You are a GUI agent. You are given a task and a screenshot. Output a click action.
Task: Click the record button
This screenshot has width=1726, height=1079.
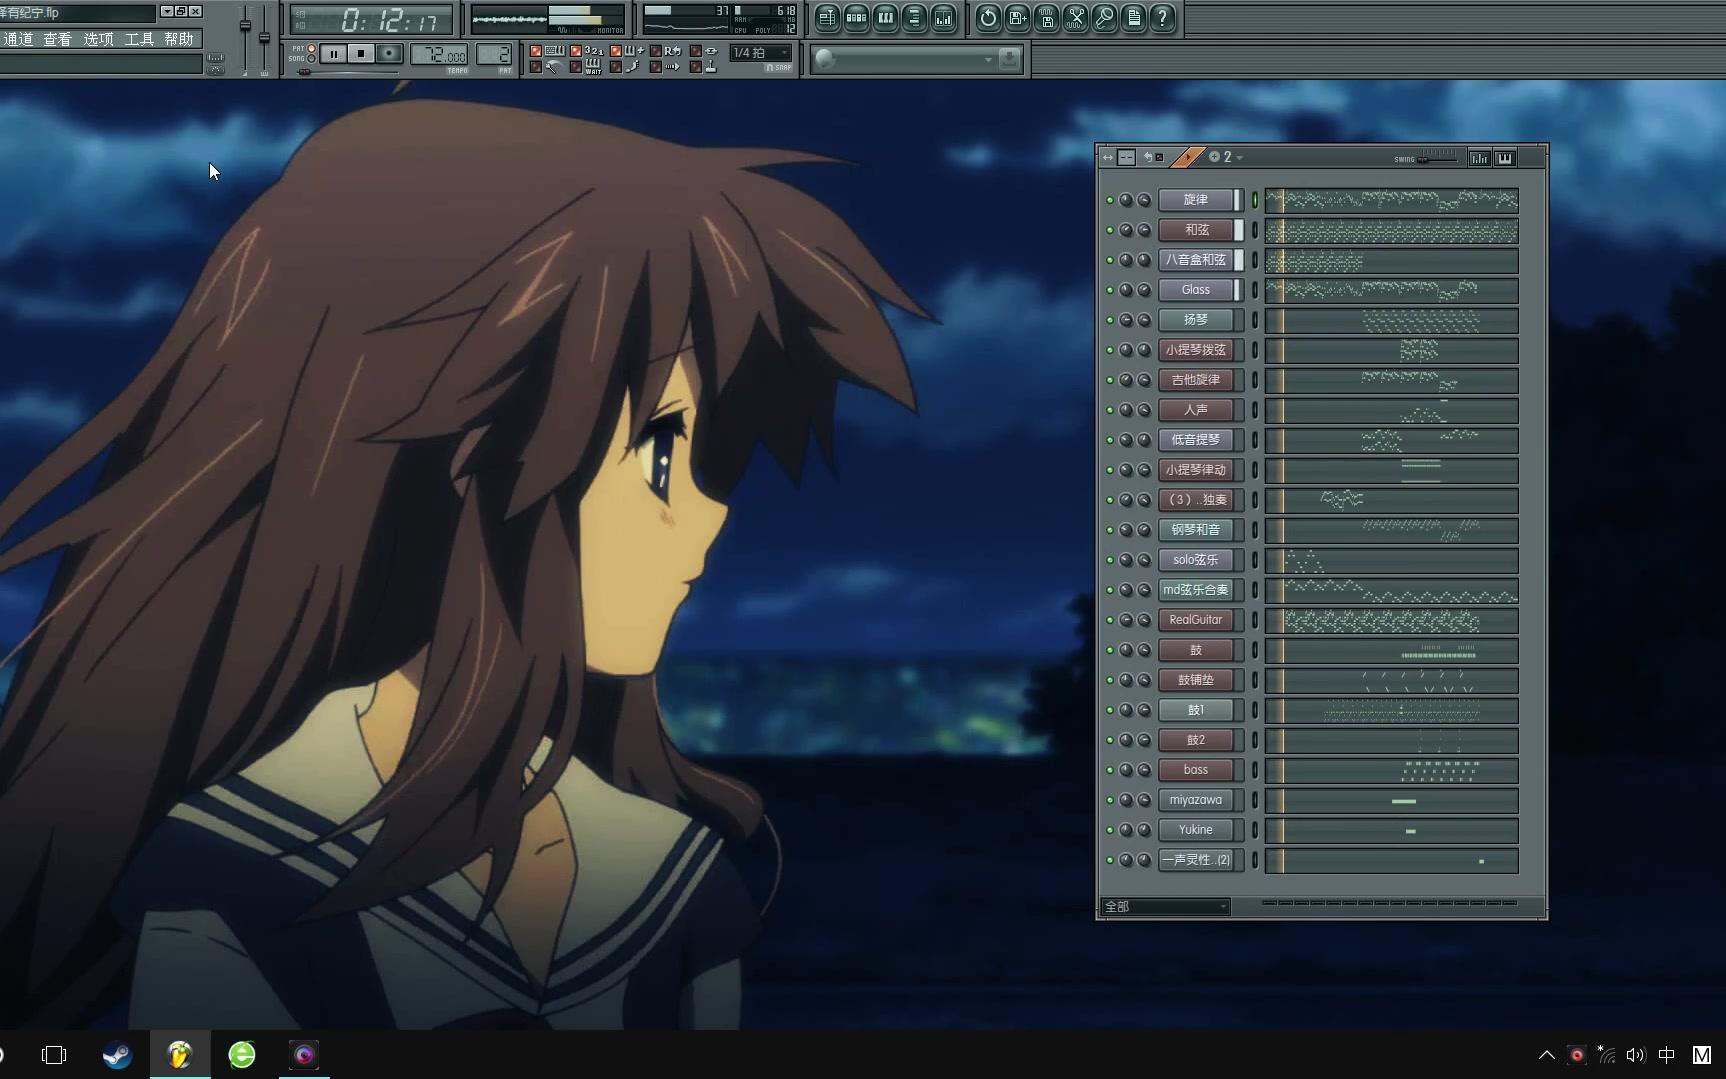pyautogui.click(x=389, y=53)
